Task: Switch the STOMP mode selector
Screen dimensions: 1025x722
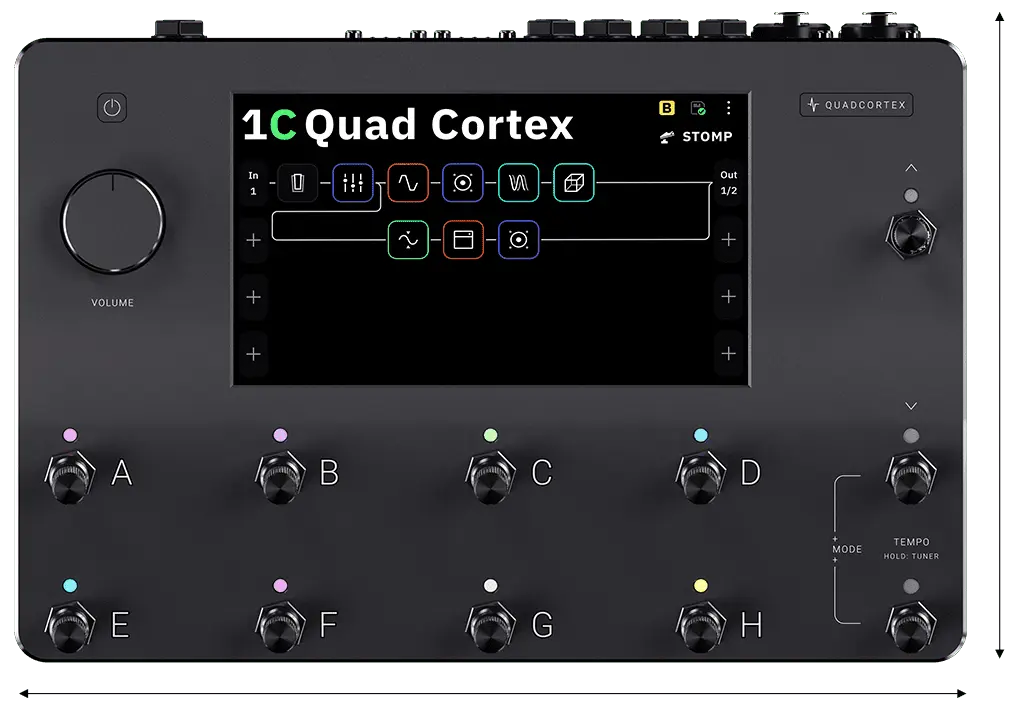Action: tap(696, 137)
